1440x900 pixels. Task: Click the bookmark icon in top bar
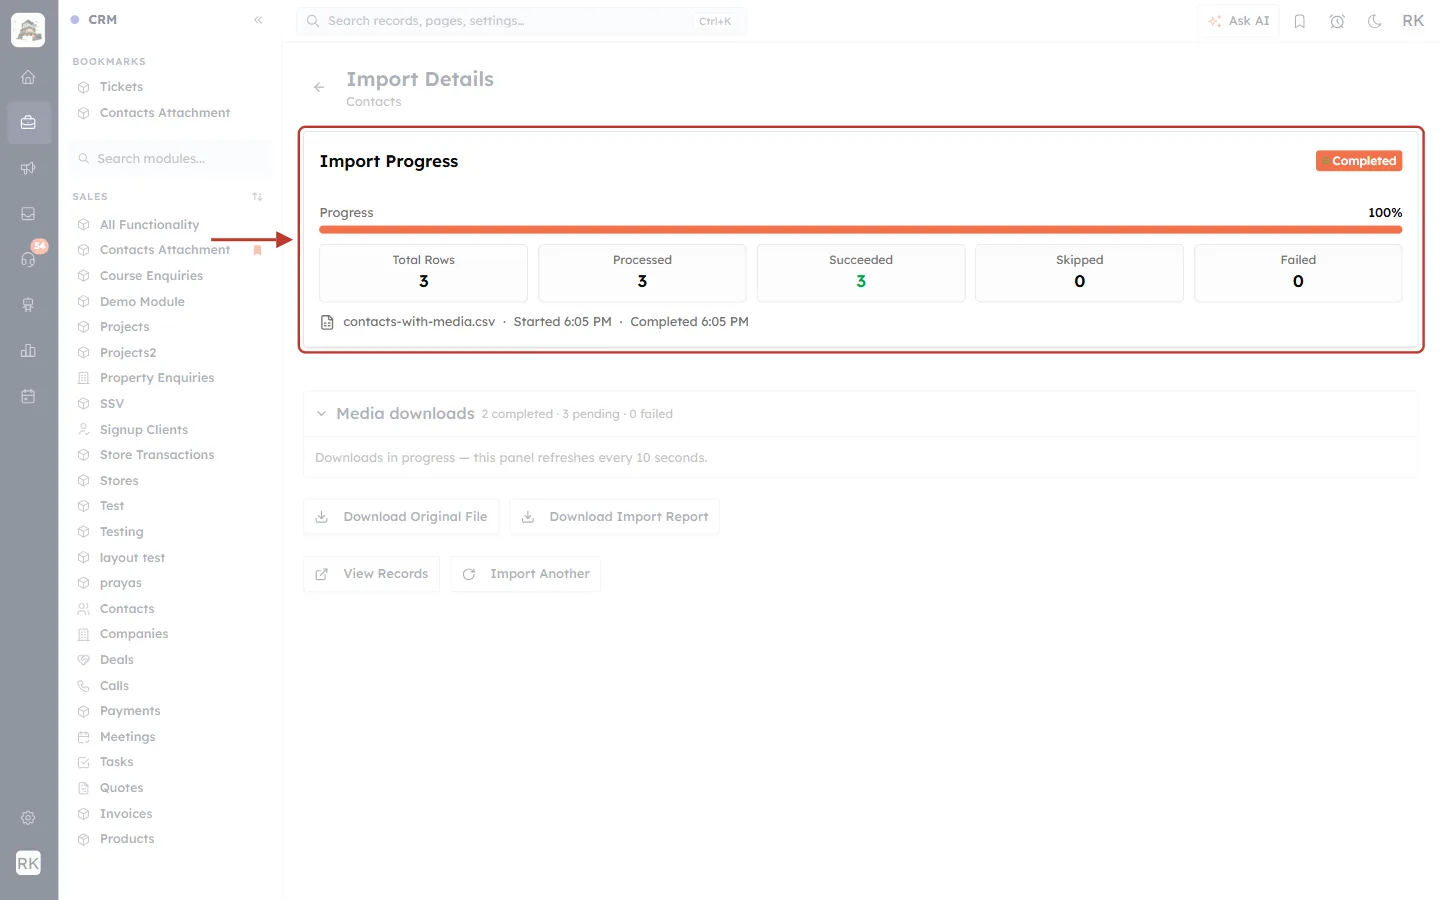coord(1300,21)
